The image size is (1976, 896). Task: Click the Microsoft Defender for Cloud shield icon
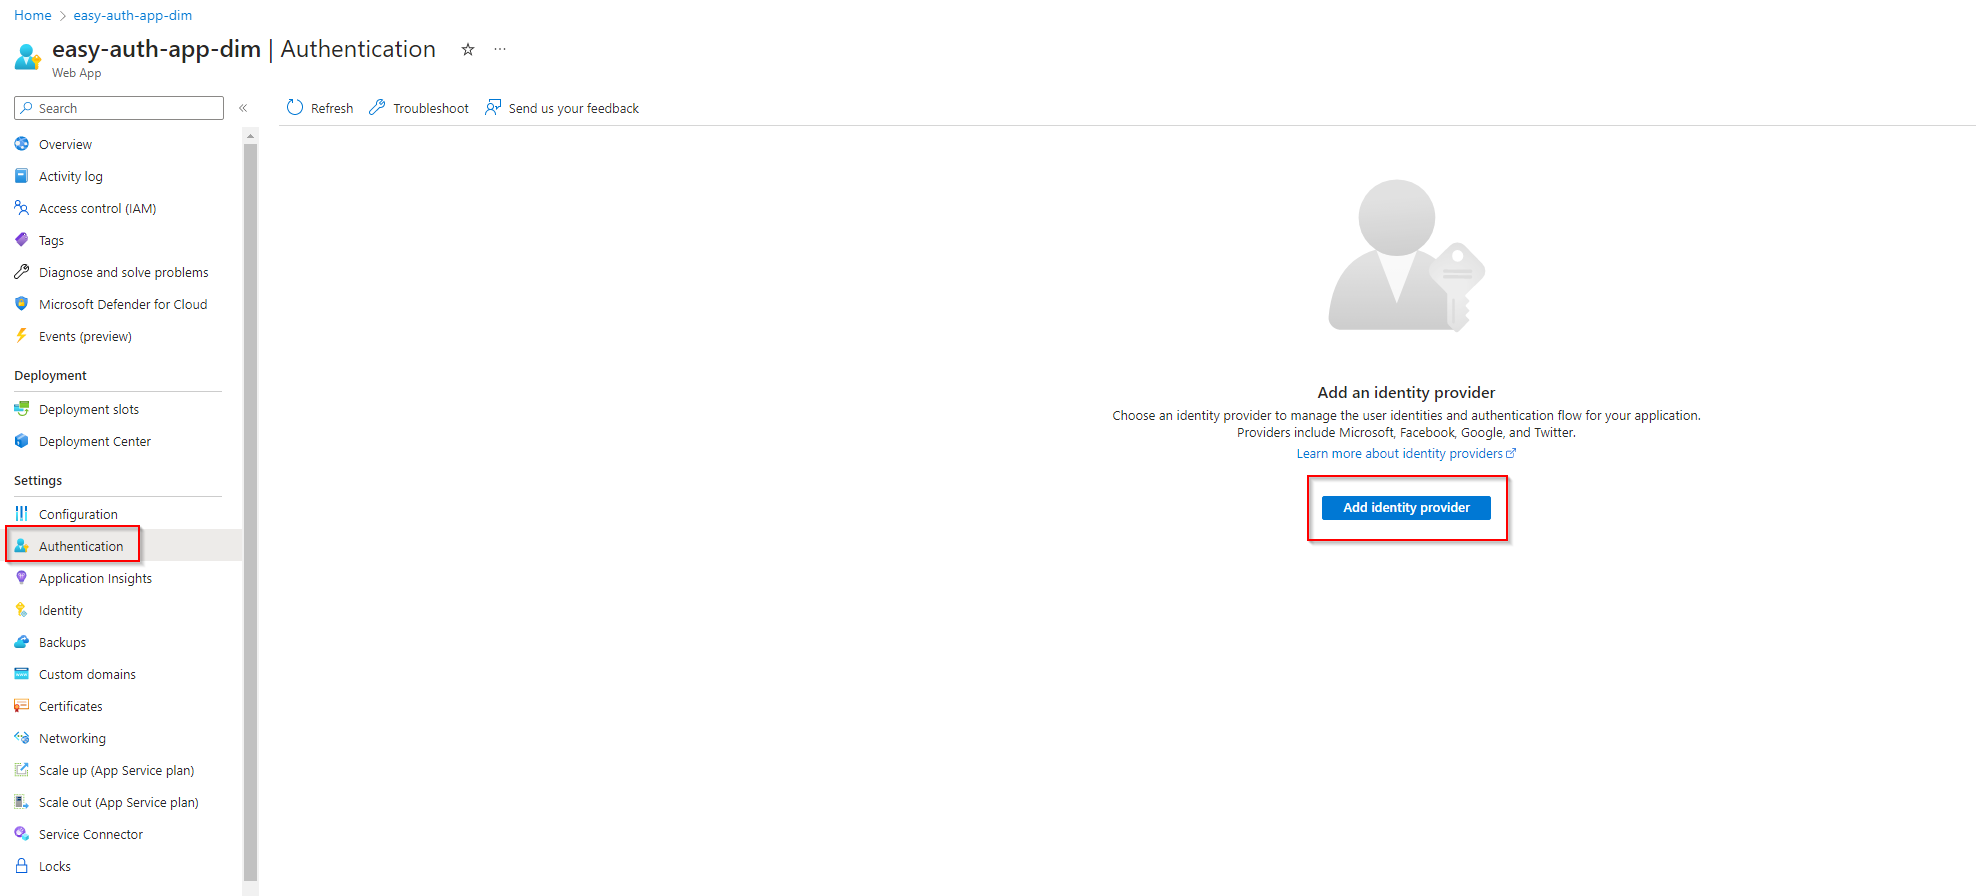point(21,304)
